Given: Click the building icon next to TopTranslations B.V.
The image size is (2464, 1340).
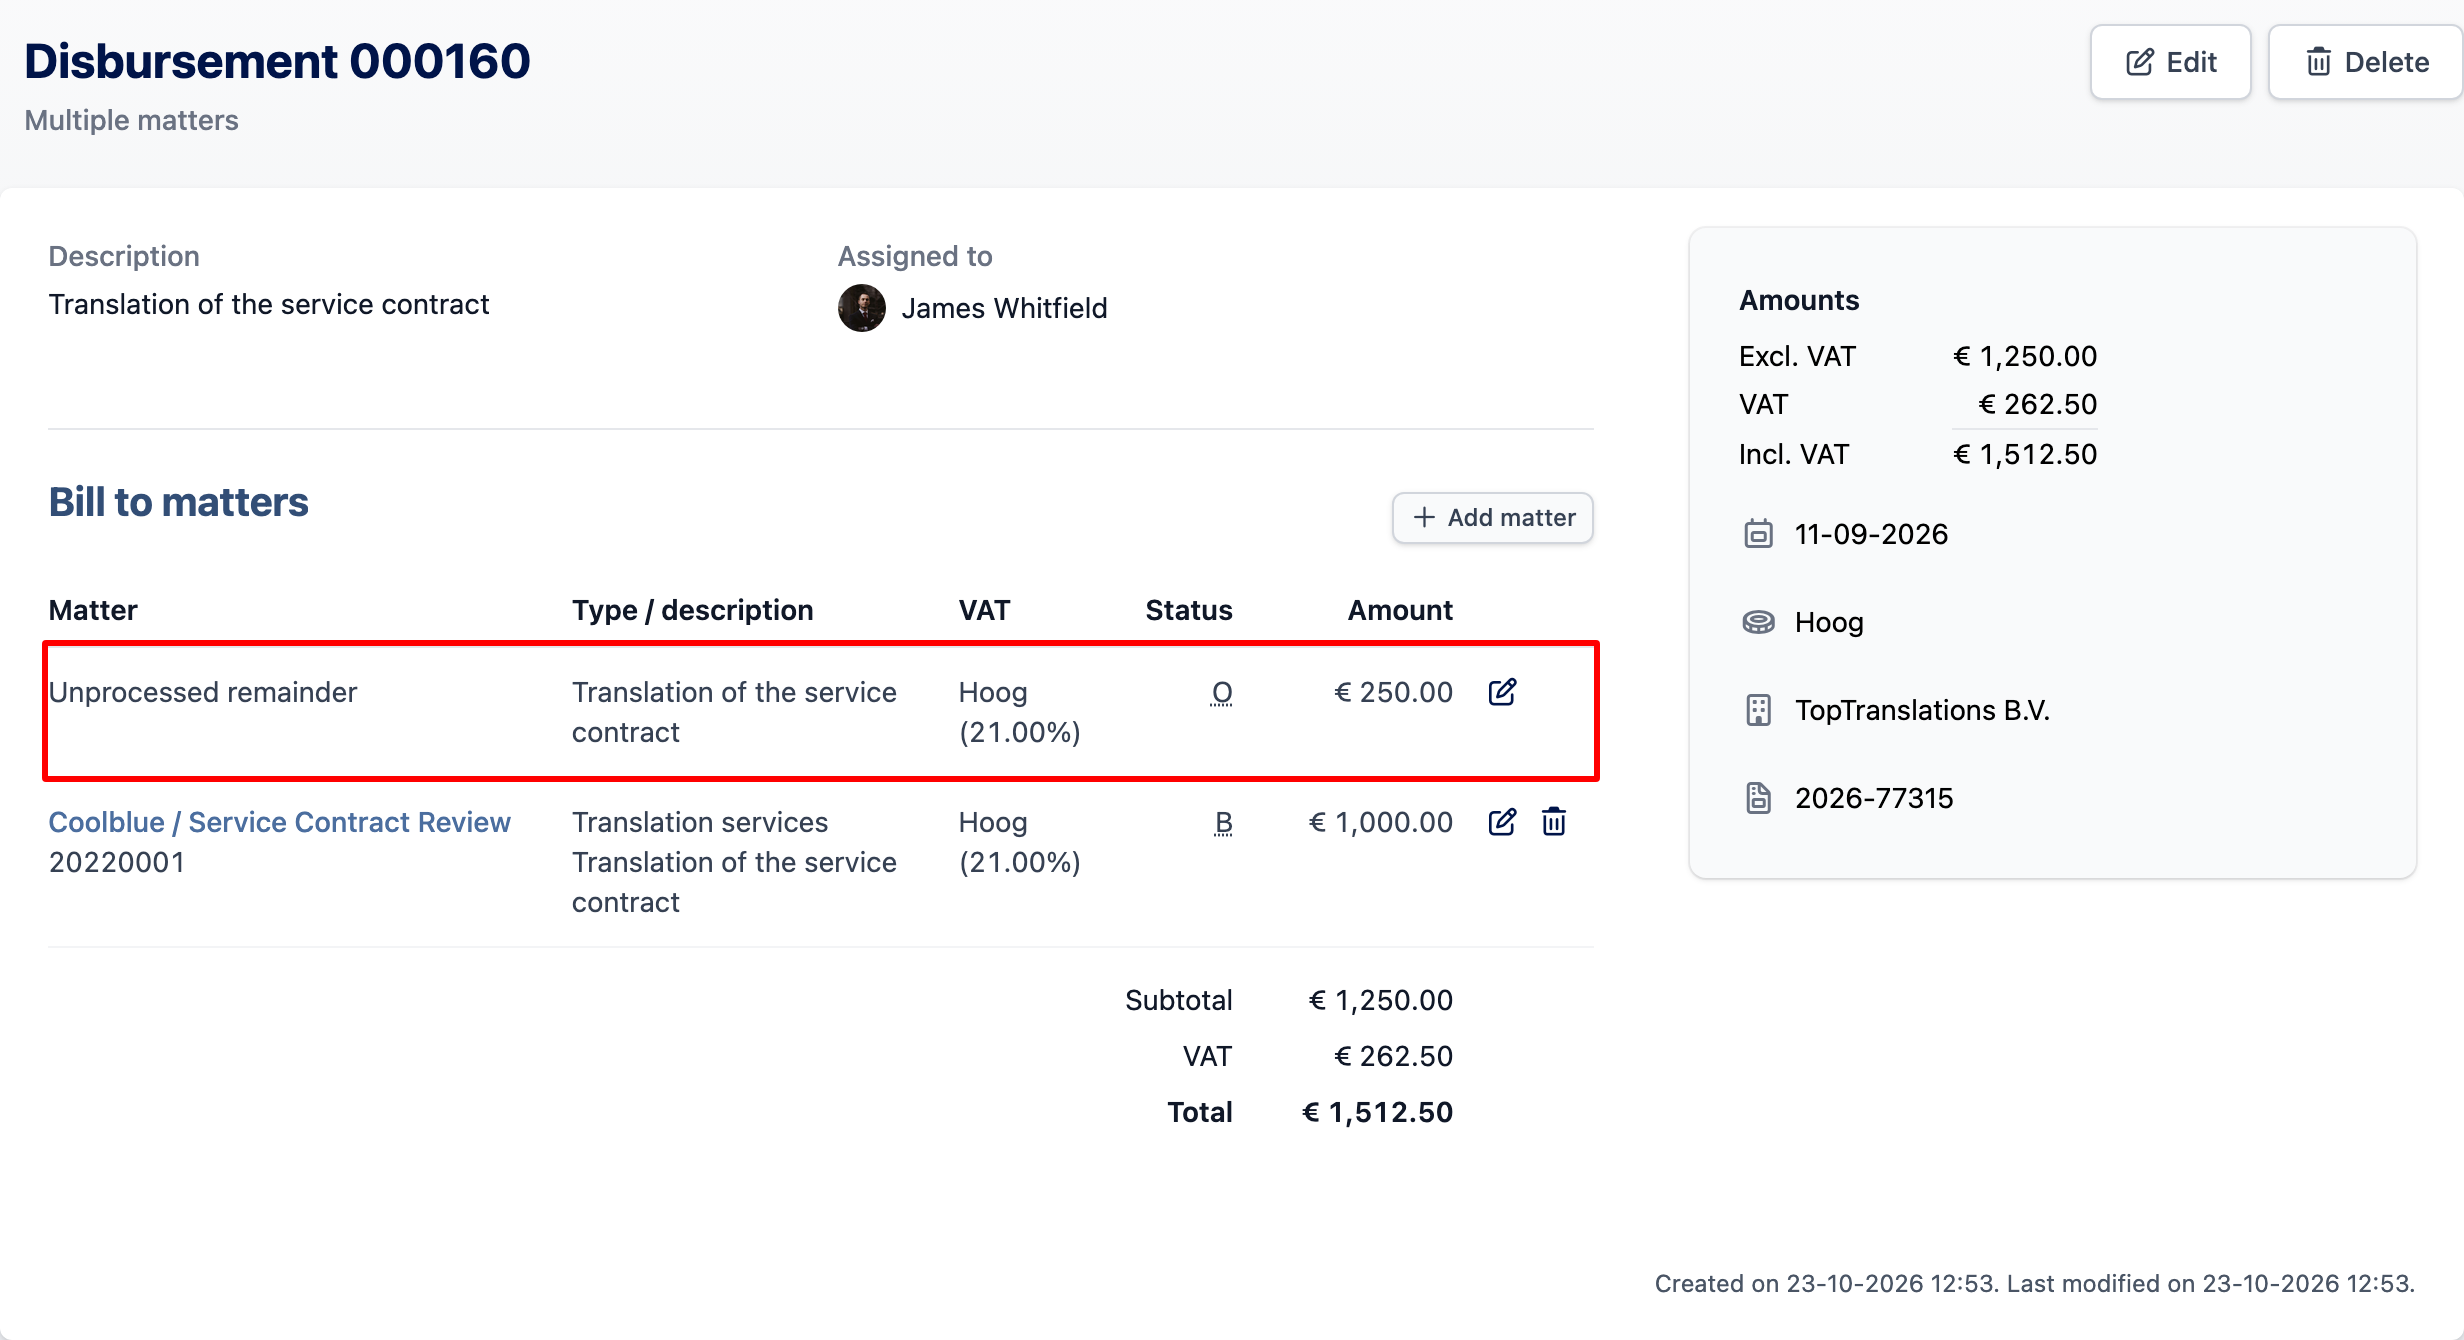Looking at the screenshot, I should point(1758,710).
